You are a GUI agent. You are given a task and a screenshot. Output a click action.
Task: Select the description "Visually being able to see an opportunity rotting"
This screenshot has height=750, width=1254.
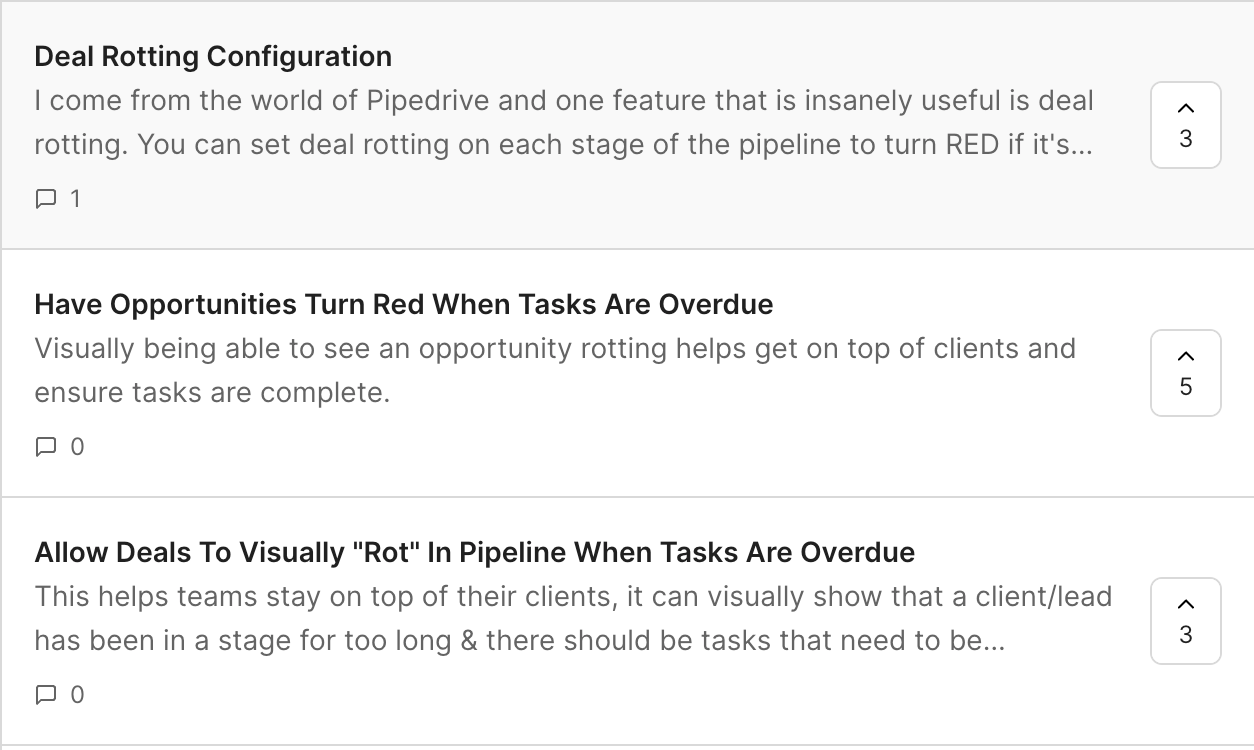pyautogui.click(x=555, y=371)
